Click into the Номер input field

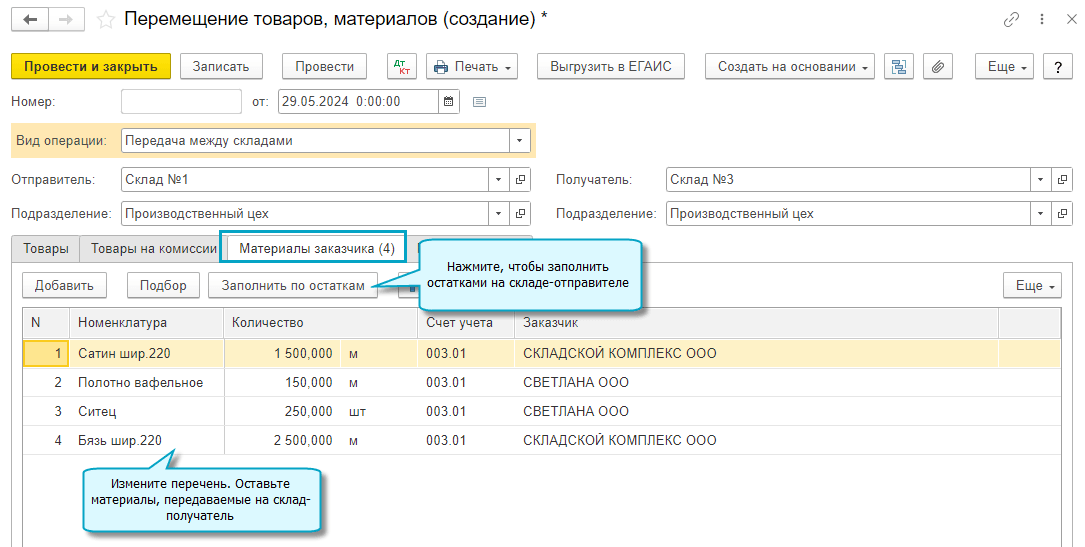181,101
